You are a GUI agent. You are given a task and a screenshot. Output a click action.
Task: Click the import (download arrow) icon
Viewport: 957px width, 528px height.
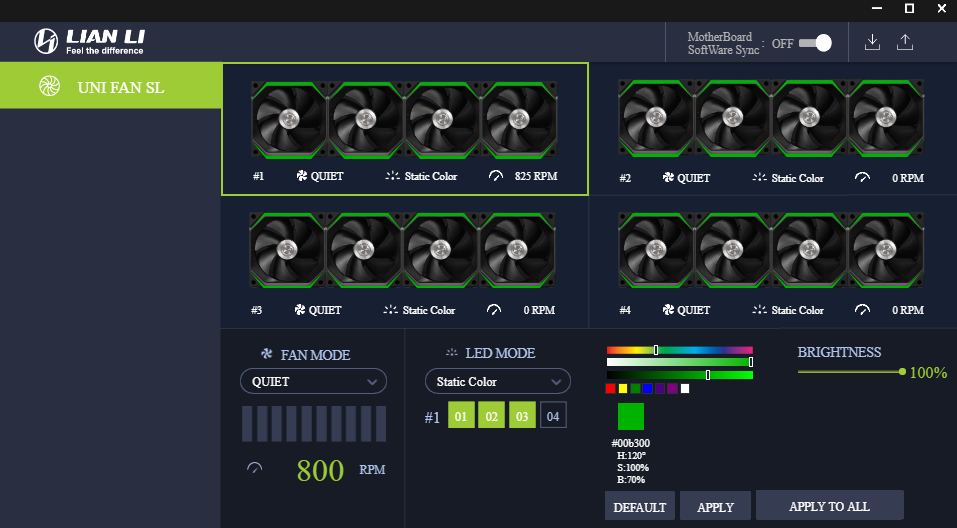pos(872,42)
